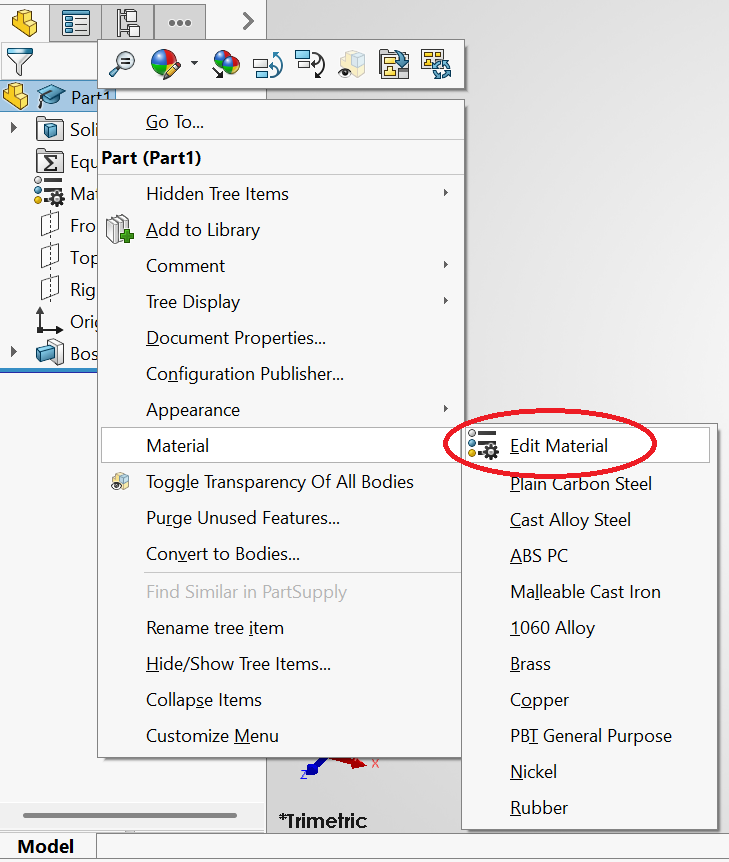This screenshot has width=729, height=862.
Task: Apply the PBT General Purpose material
Action: (589, 736)
